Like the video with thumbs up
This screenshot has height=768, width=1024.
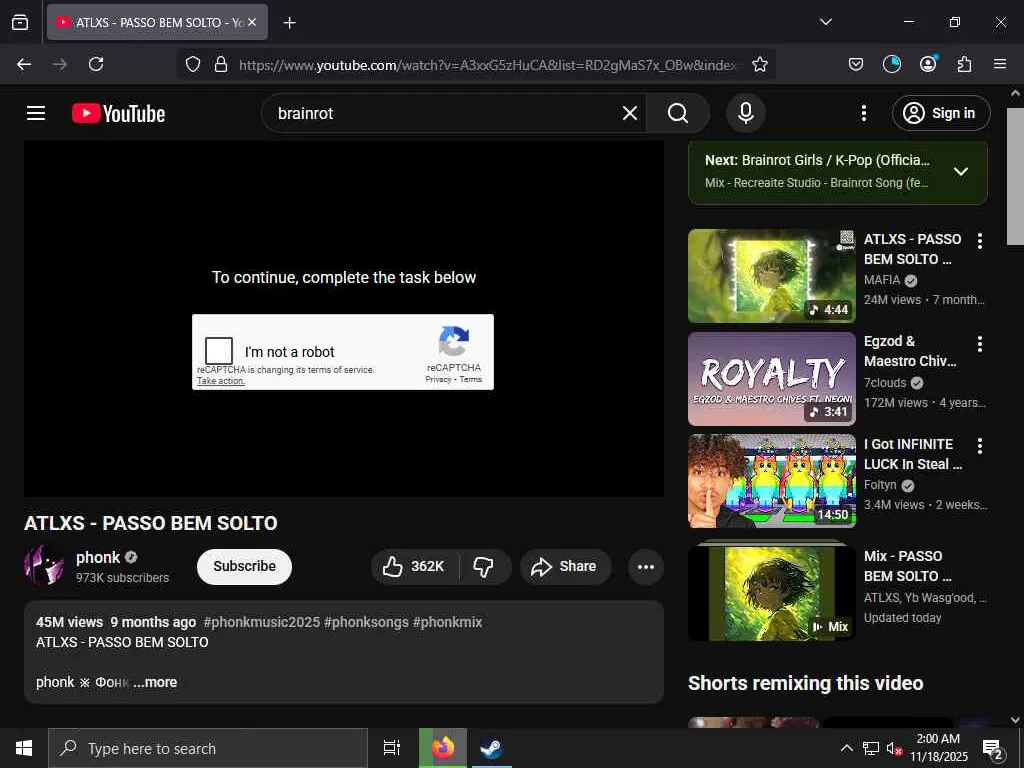pyautogui.click(x=414, y=567)
